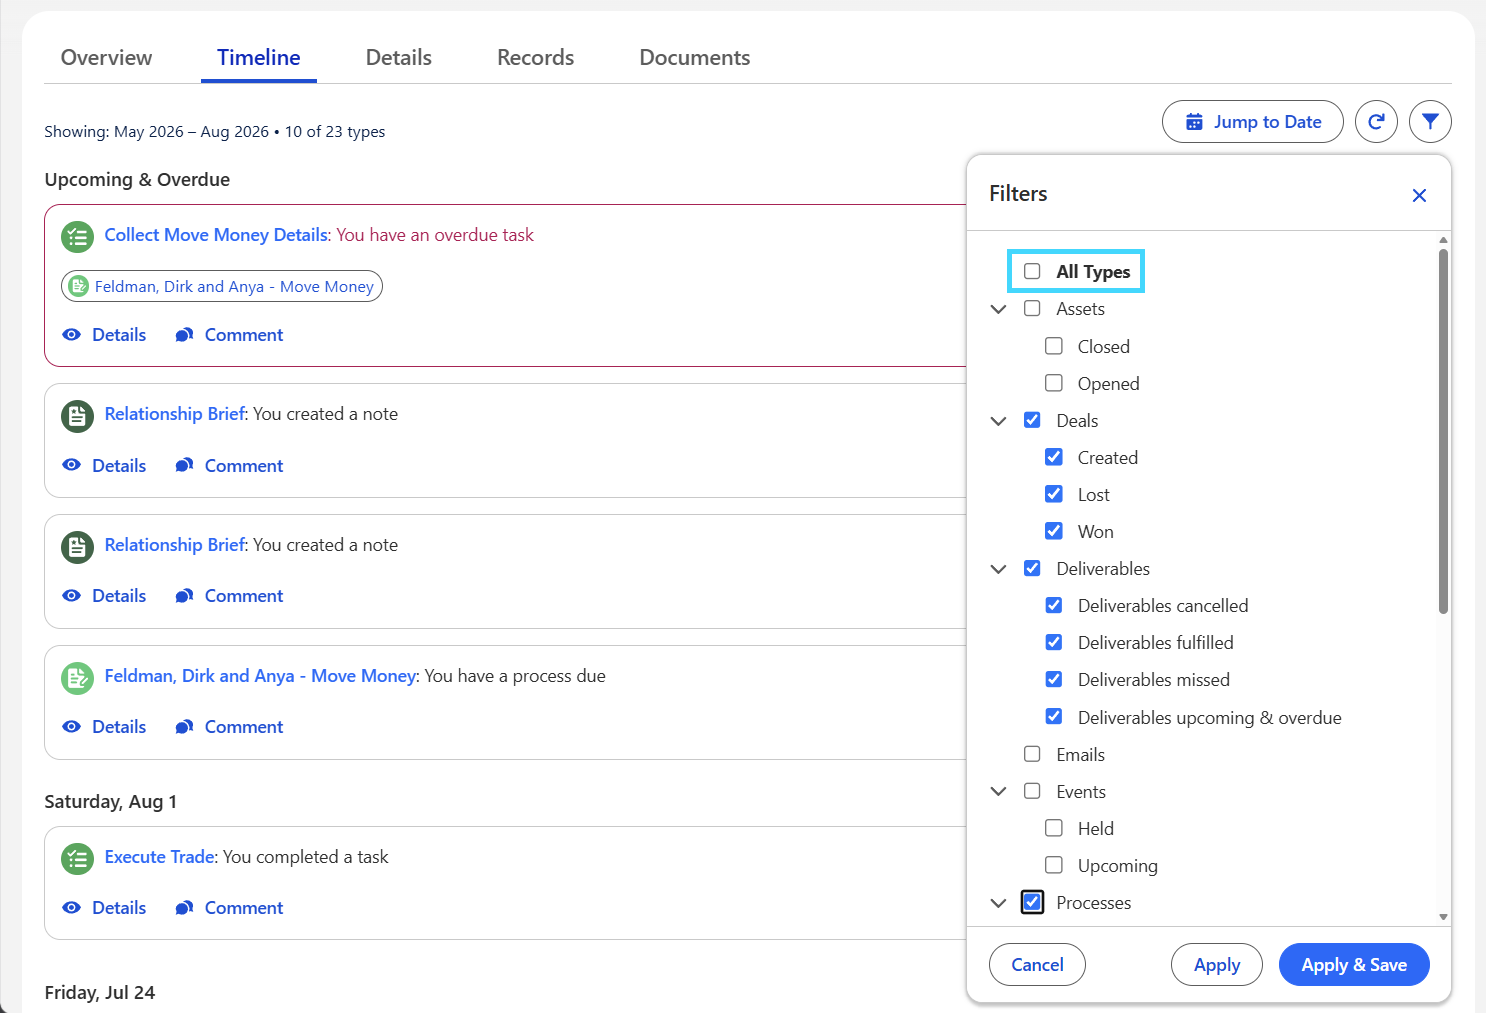
Task: Click the 'Upcoming & Overdue' heading
Action: tap(137, 180)
